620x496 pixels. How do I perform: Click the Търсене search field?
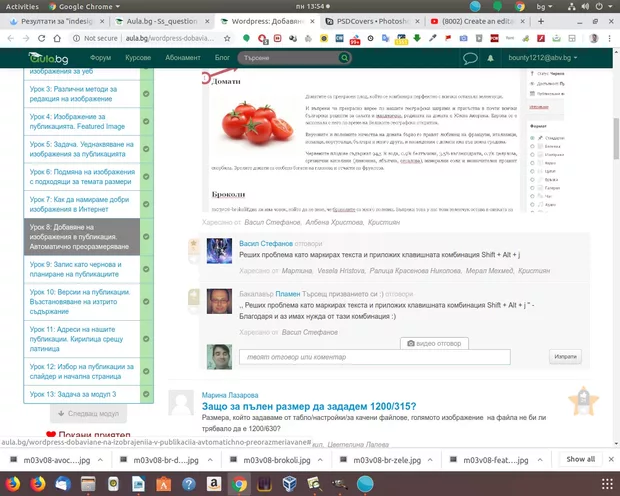pyautogui.click(x=289, y=58)
